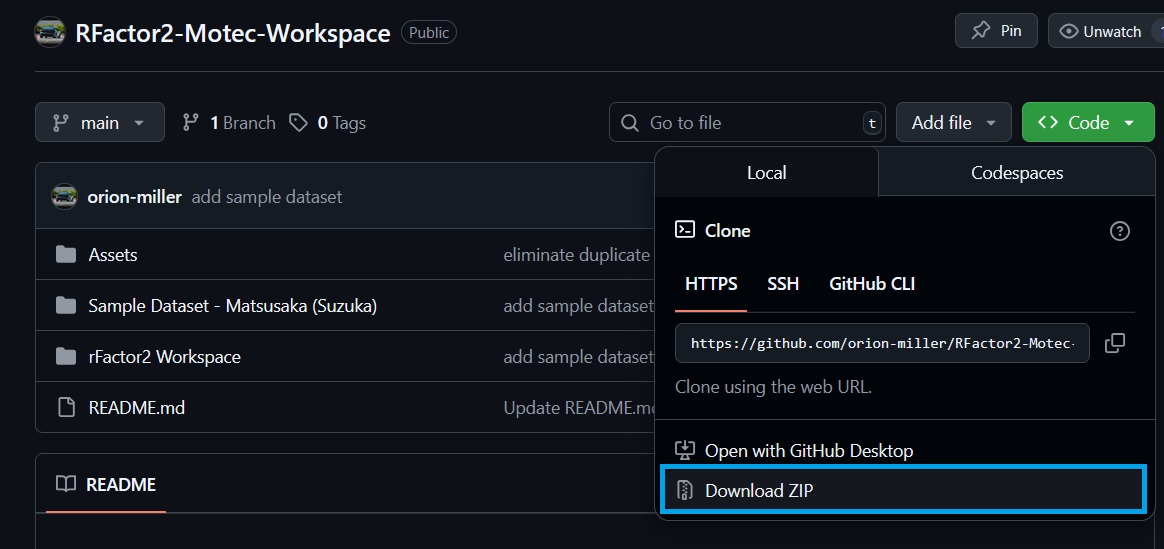Open the commit message in the Sample Dataset row

pyautogui.click(x=579, y=306)
